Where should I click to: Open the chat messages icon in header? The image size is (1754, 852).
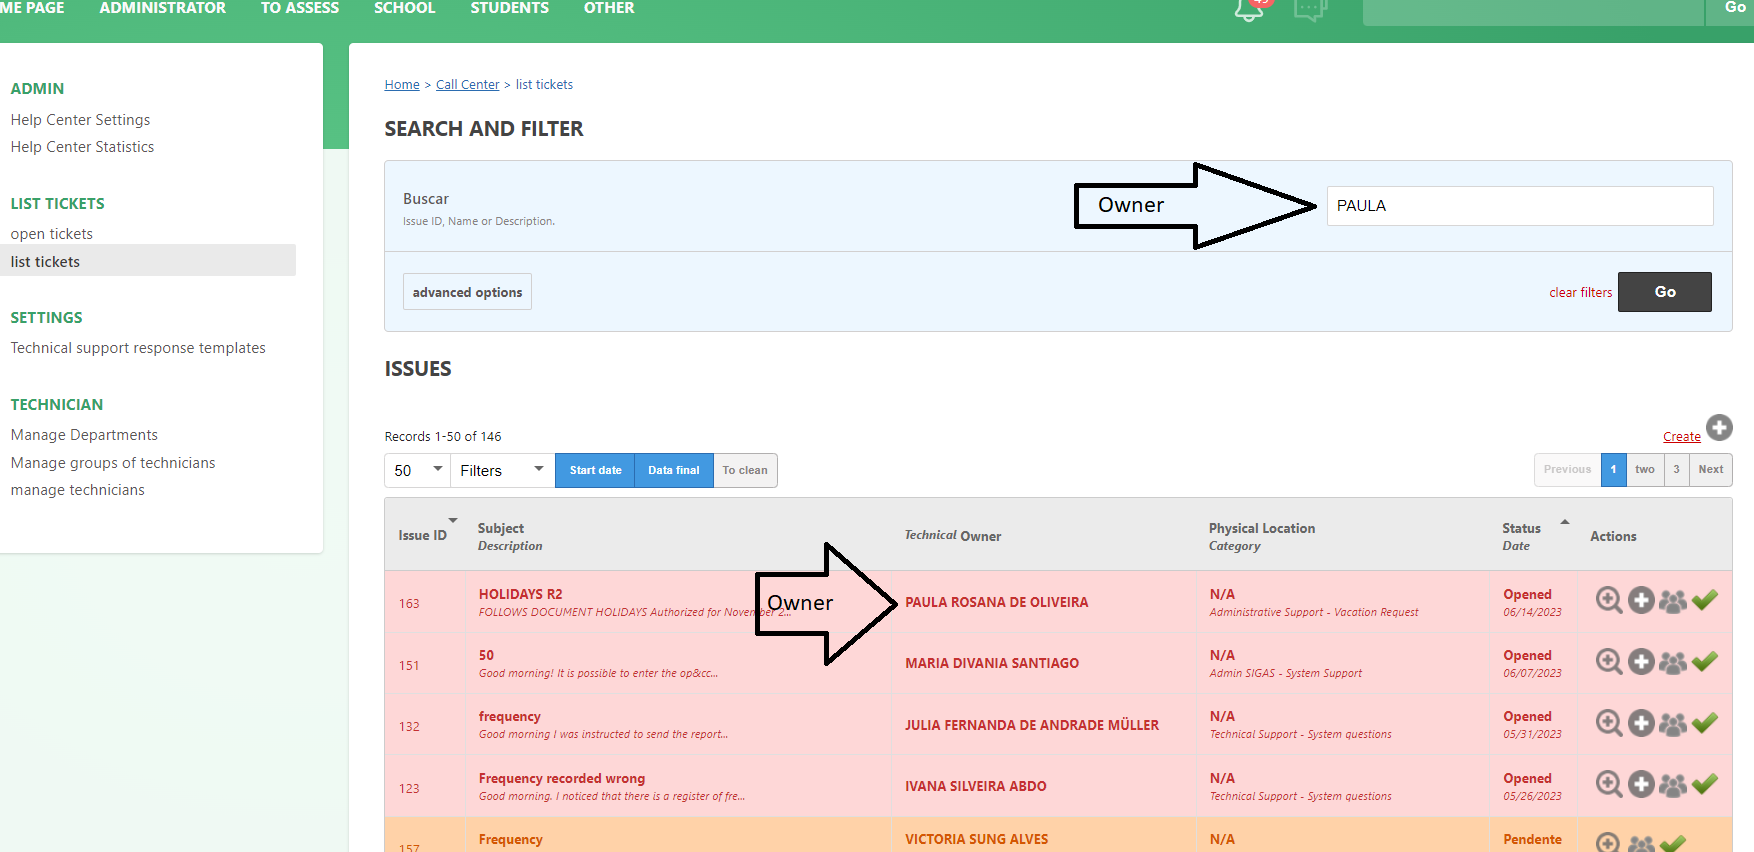click(x=1309, y=9)
